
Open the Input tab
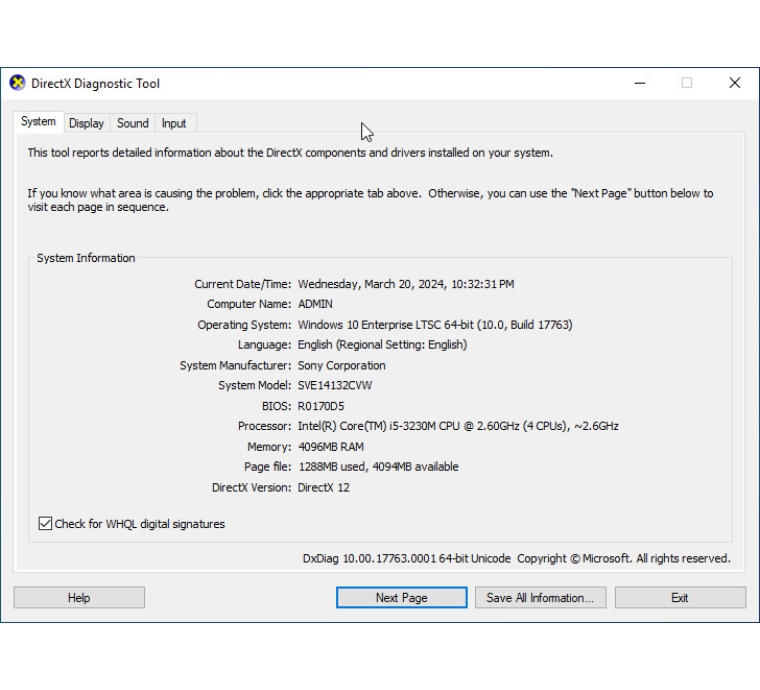(x=174, y=124)
